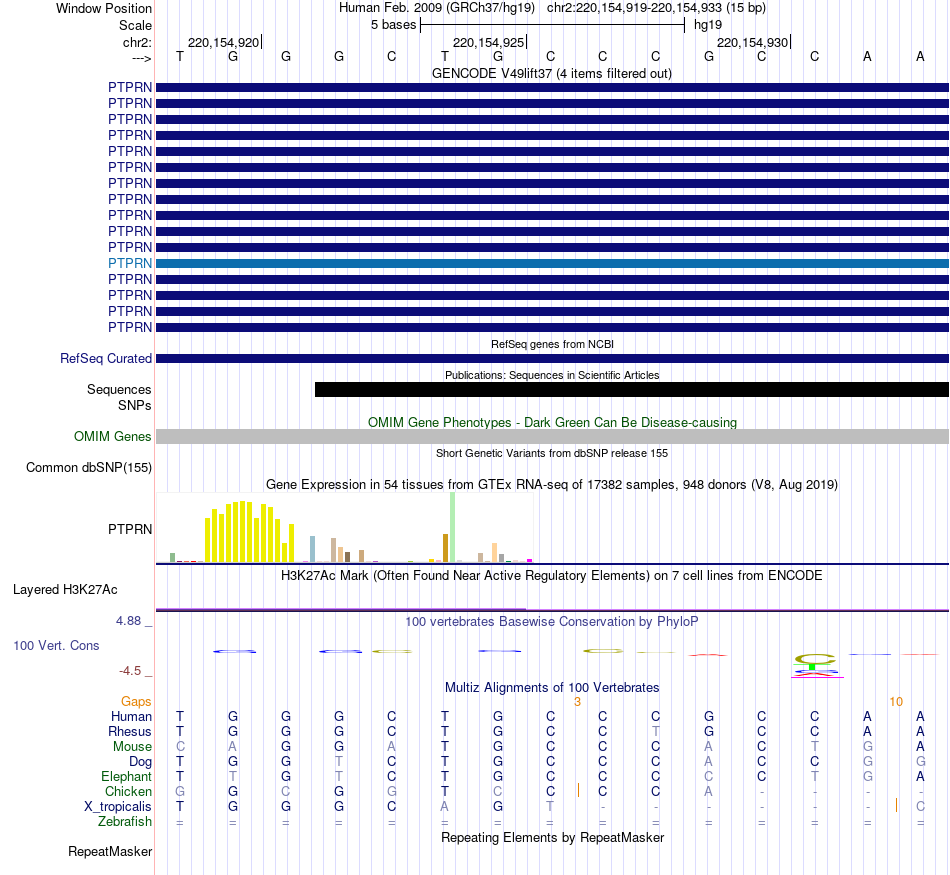Screen dimensions: 950x875
Task: Click the GTEx PTPRN expression label
Action: point(130,529)
